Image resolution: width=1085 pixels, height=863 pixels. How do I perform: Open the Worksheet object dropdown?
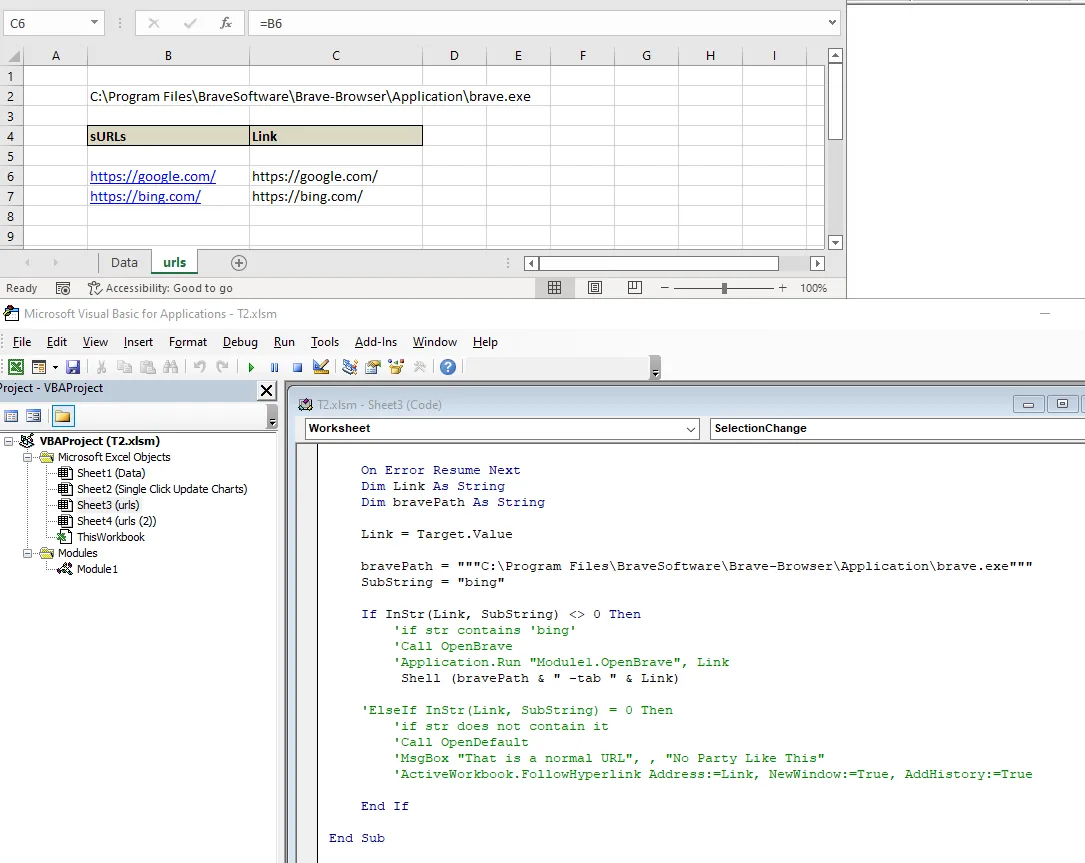[x=691, y=428]
